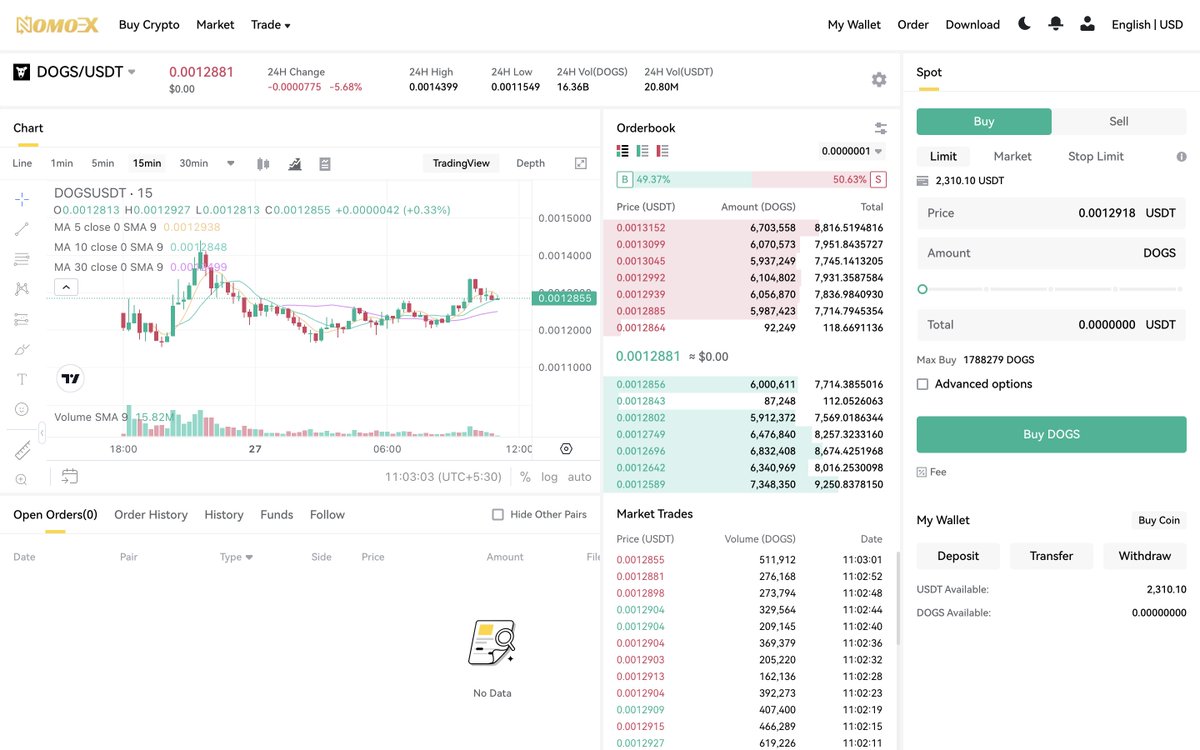1200x750 pixels.
Task: Toggle percent scale on chart
Action: pyautogui.click(x=525, y=477)
